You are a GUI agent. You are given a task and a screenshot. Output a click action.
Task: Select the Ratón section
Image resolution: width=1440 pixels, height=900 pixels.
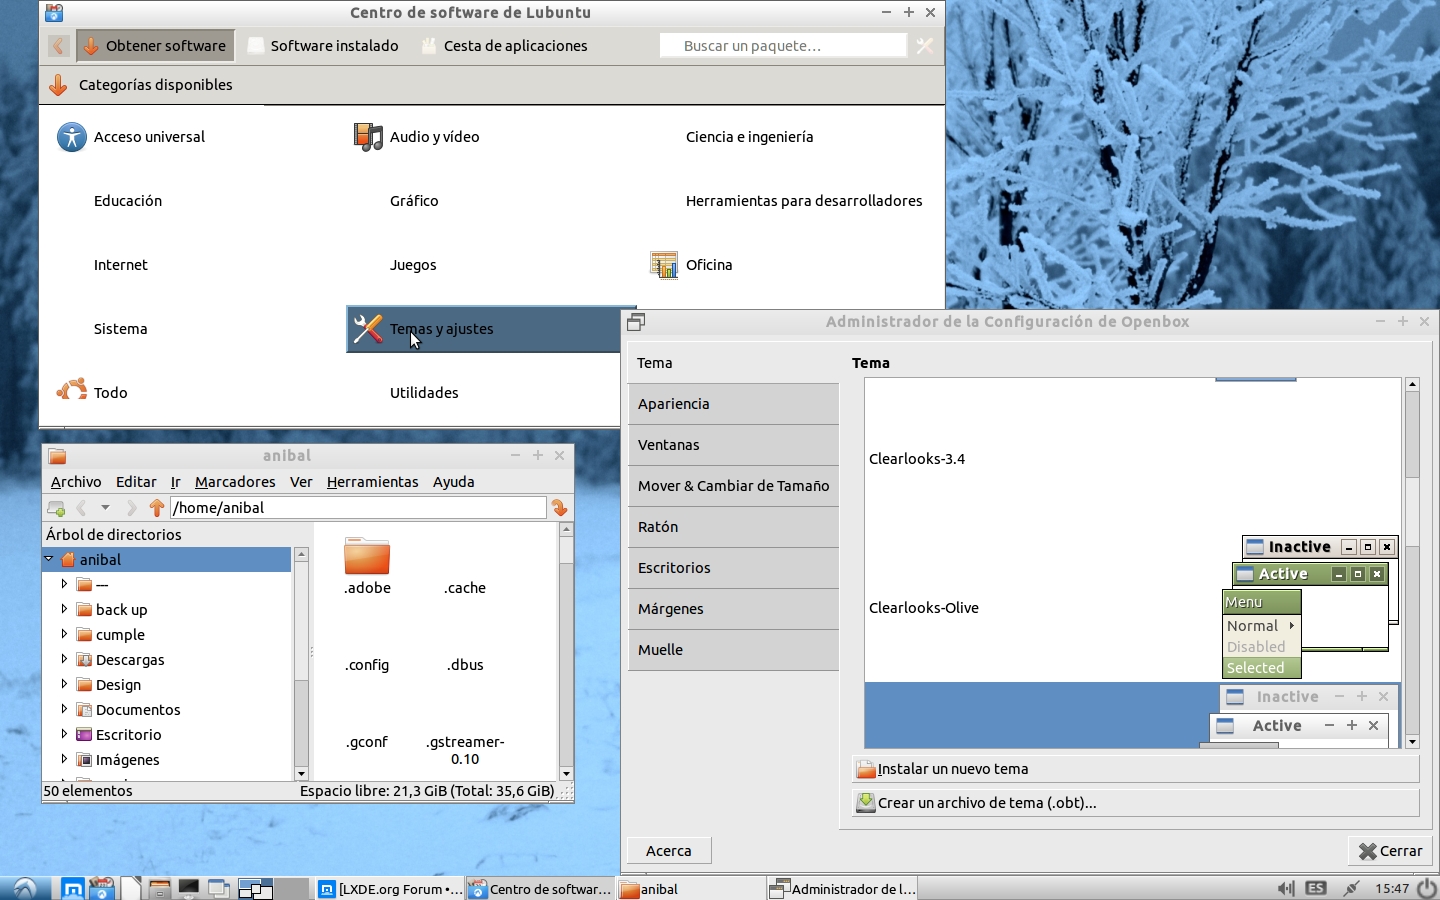[x=733, y=527]
